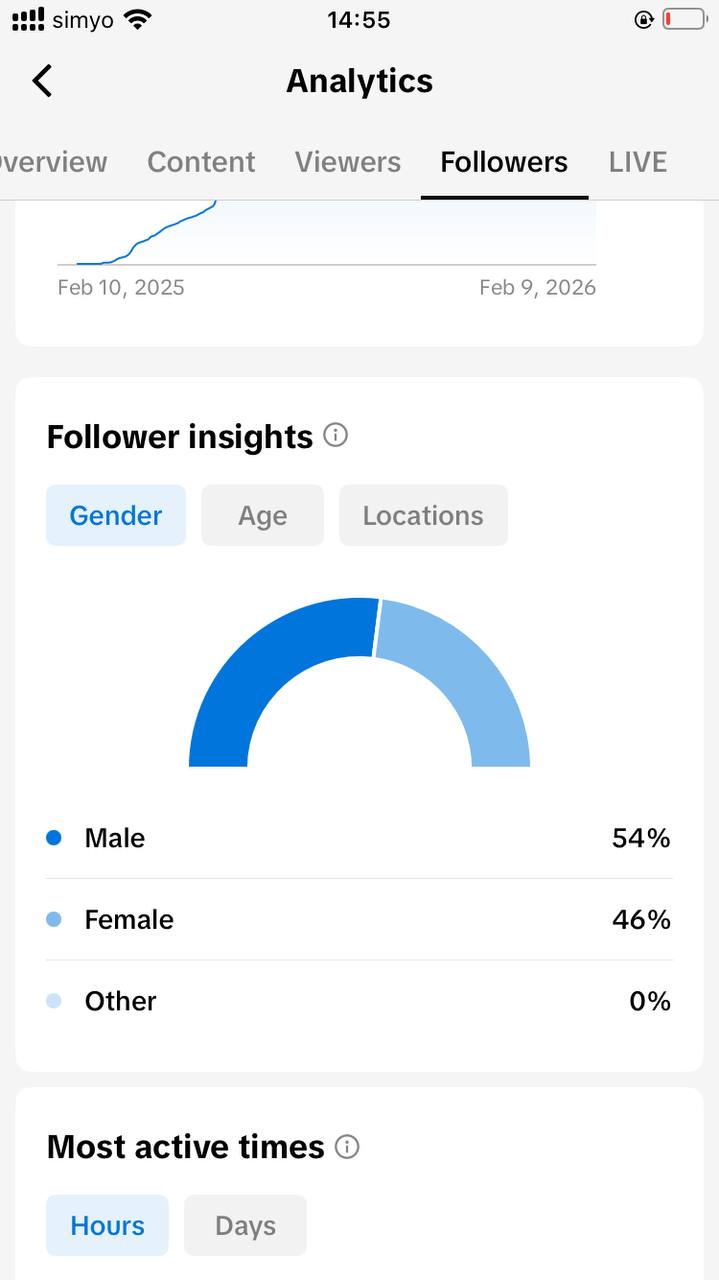Tap the Male dark blue legend dot
Viewport: 719px width, 1280px height.
click(54, 838)
